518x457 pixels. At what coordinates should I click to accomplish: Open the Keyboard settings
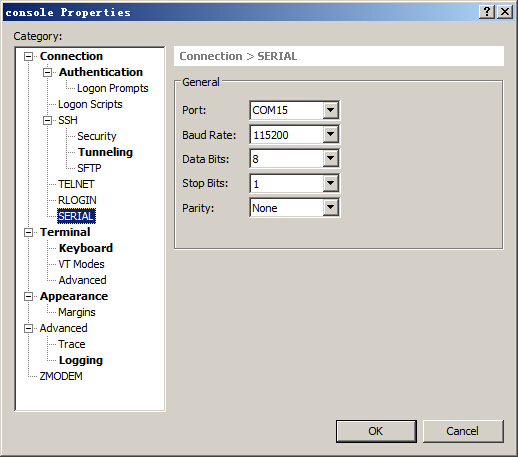[86, 248]
